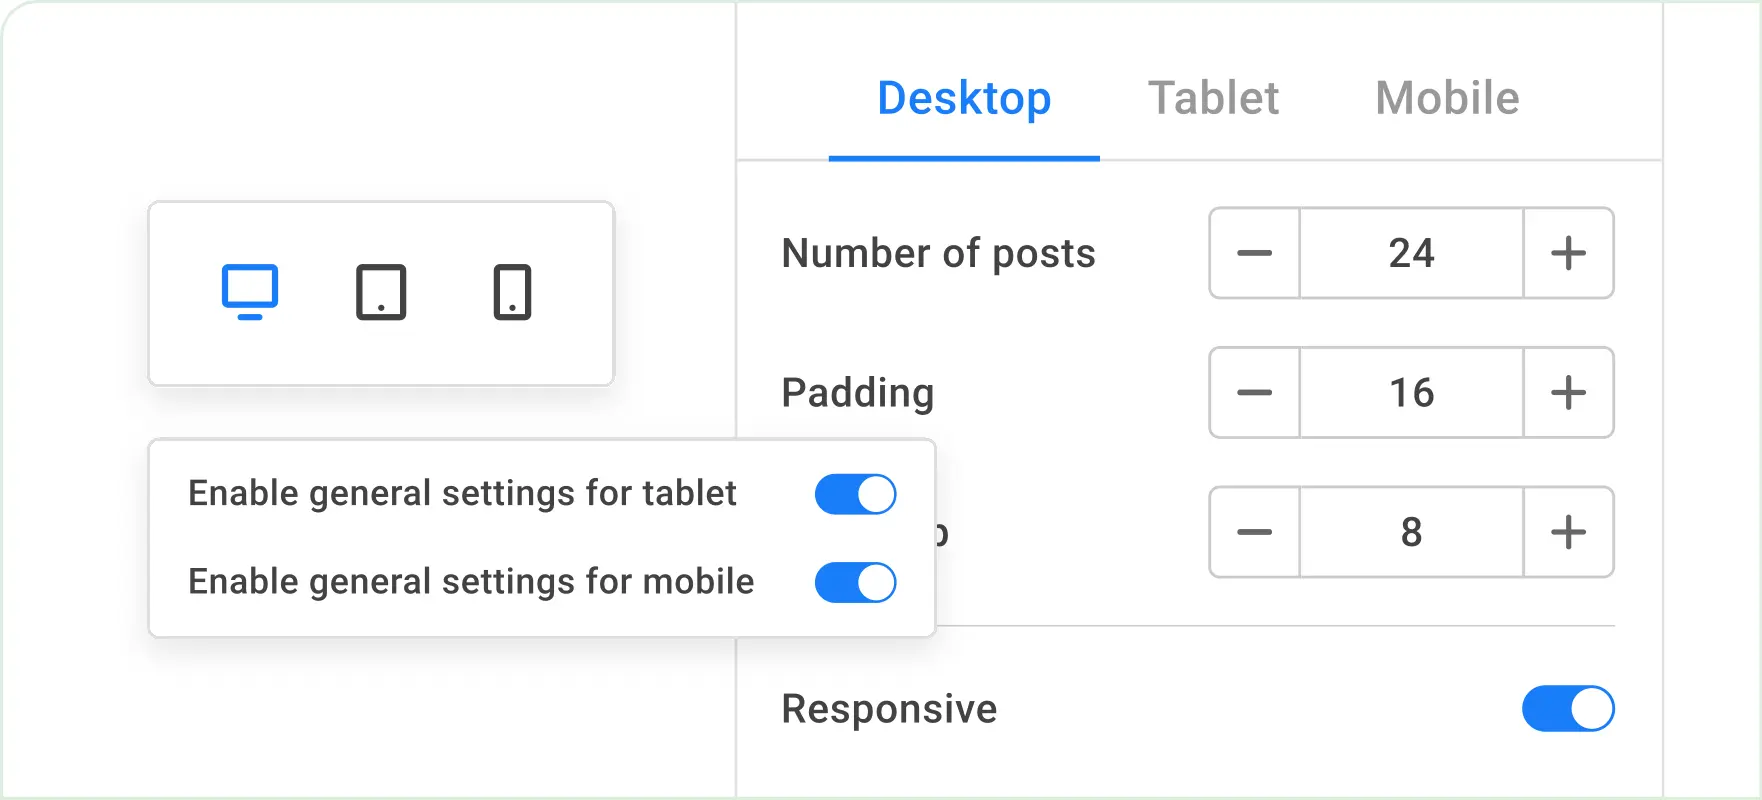Click the Responsive label text
The image size is (1762, 800).
tap(889, 708)
